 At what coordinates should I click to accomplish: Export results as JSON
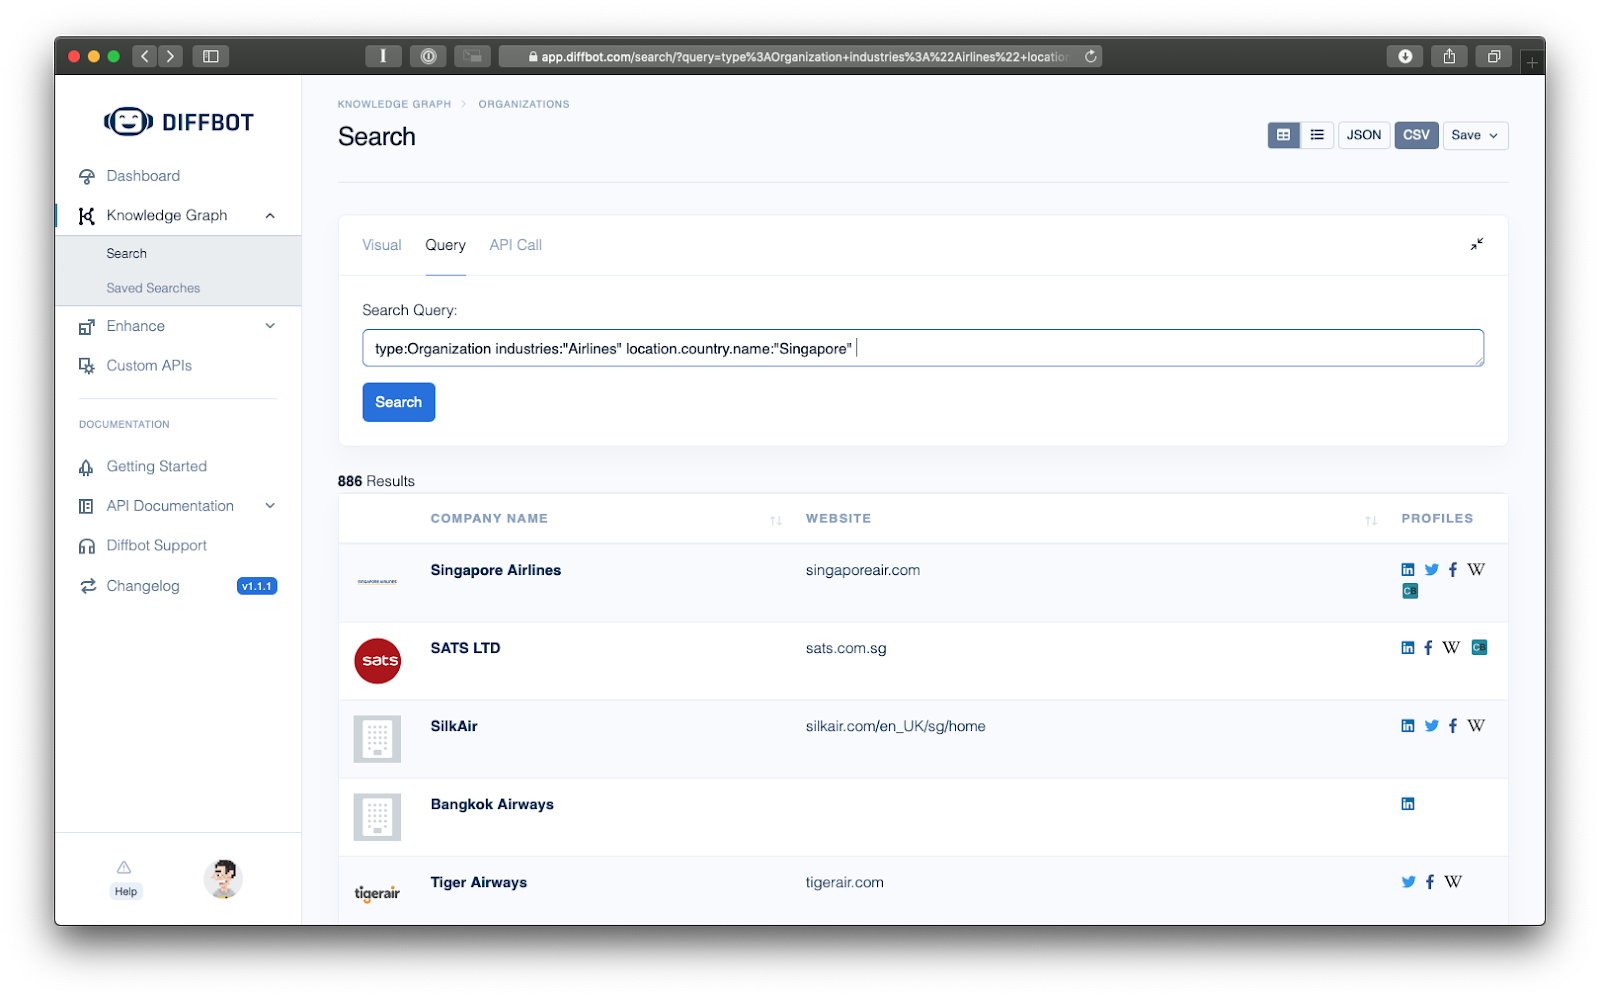click(1364, 135)
